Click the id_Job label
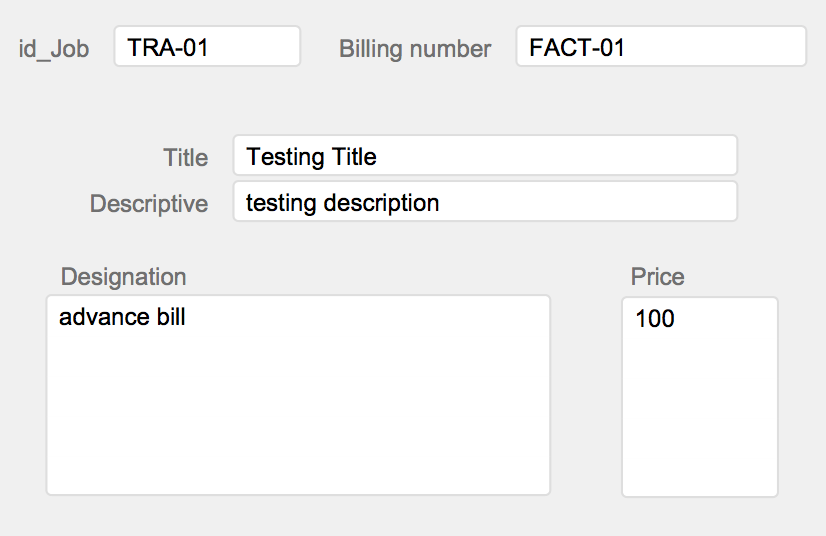This screenshot has height=536, width=826. [54, 49]
